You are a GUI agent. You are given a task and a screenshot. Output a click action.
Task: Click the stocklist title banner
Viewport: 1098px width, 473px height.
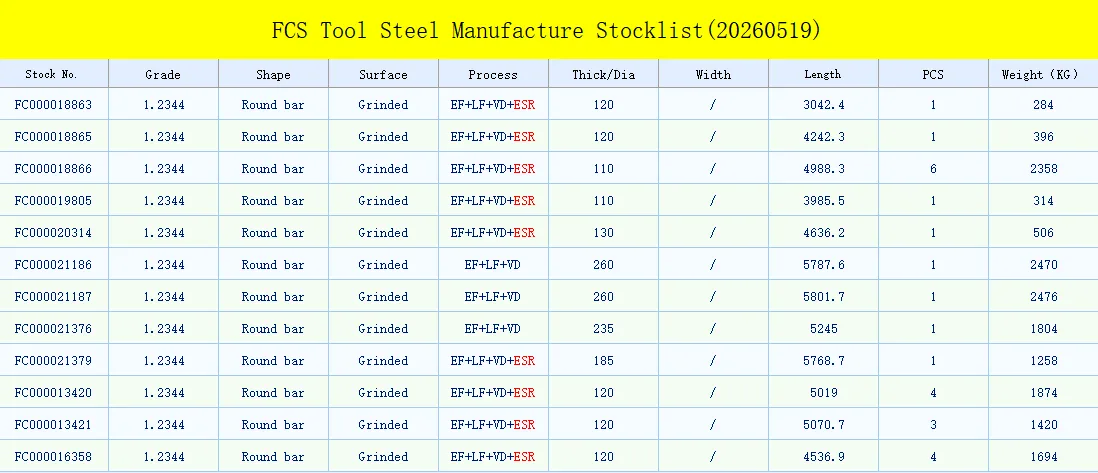click(x=549, y=29)
